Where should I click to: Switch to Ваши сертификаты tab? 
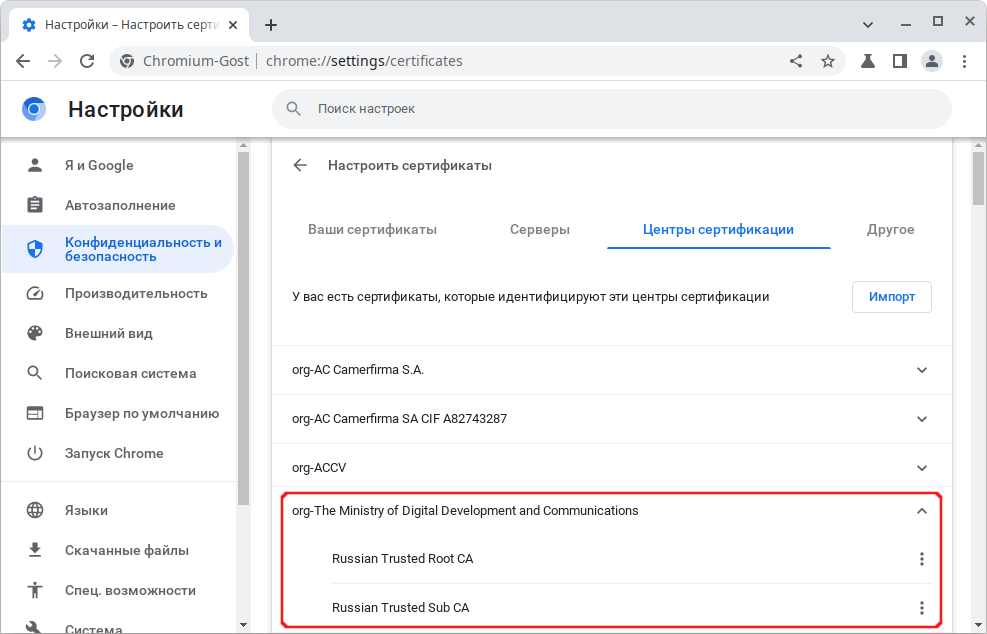pyautogui.click(x=372, y=230)
